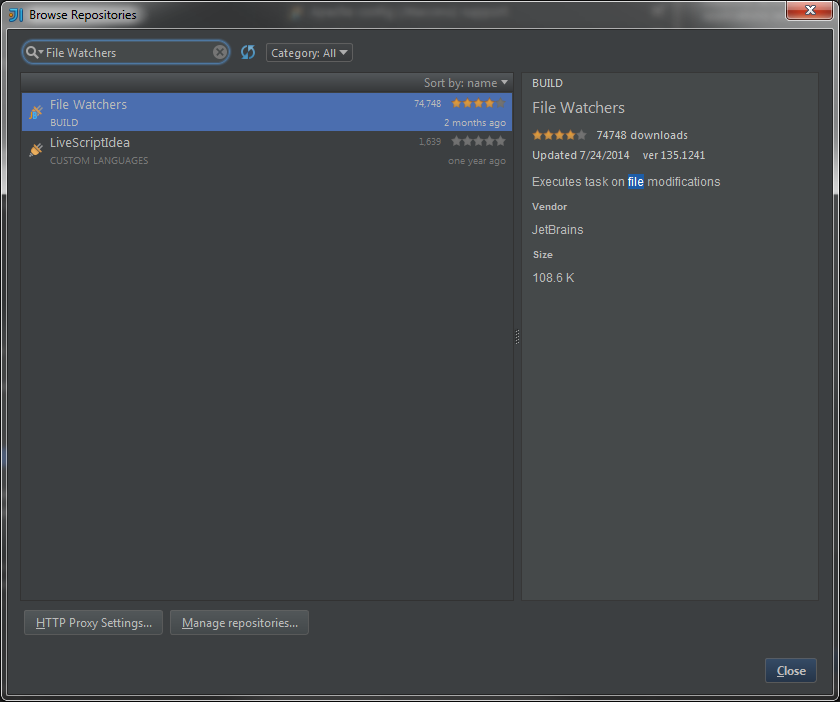The width and height of the screenshot is (840, 702).
Task: Click the "108.6 K" size value
Action: [x=553, y=278]
